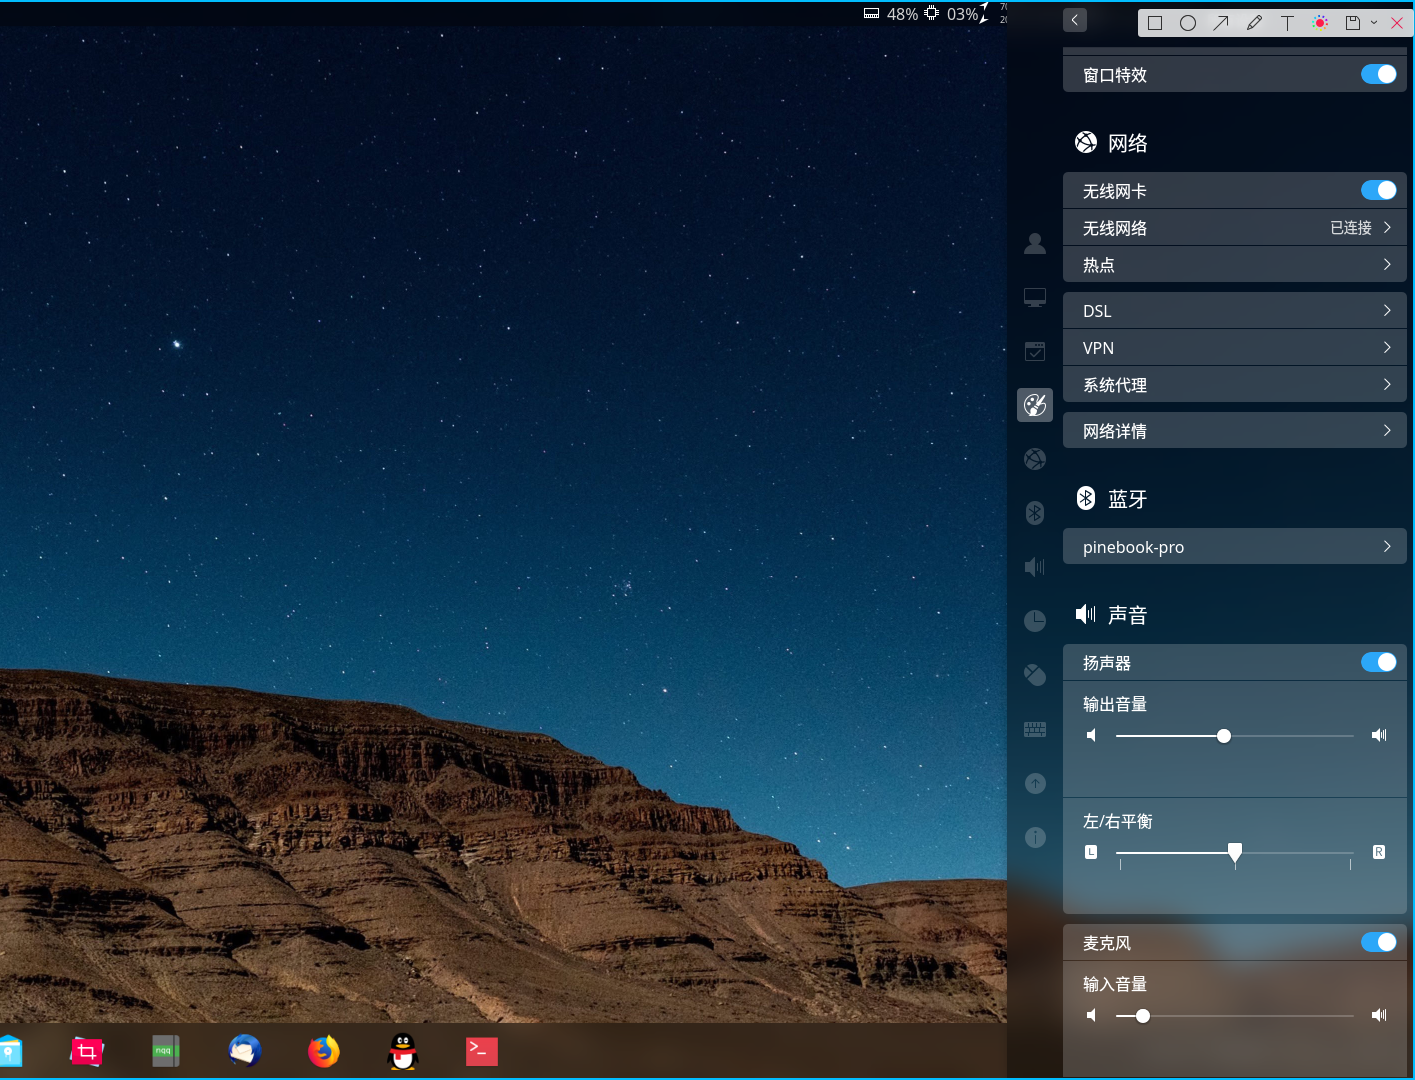
Task: Select the rectangle annotation tool
Action: tap(1155, 23)
